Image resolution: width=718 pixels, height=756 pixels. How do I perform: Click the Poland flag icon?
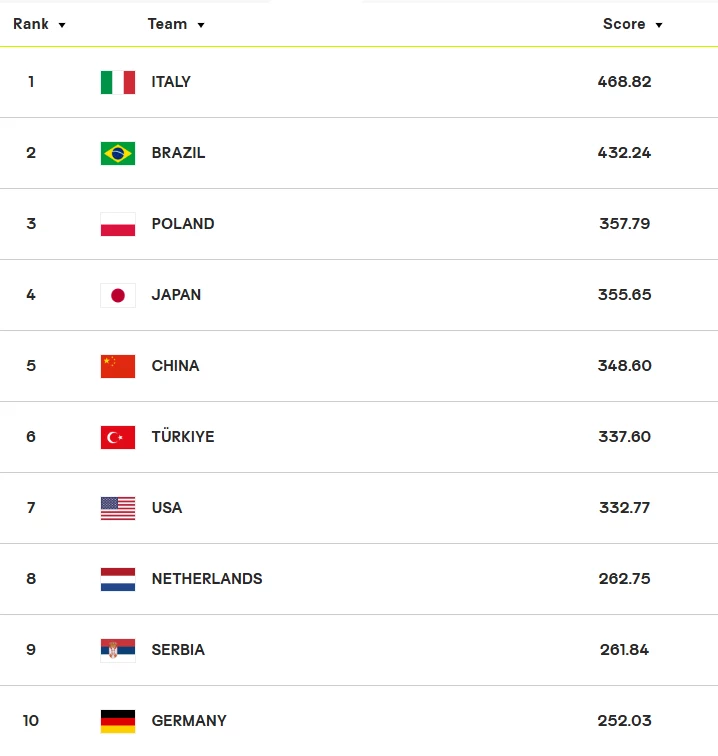(x=118, y=224)
